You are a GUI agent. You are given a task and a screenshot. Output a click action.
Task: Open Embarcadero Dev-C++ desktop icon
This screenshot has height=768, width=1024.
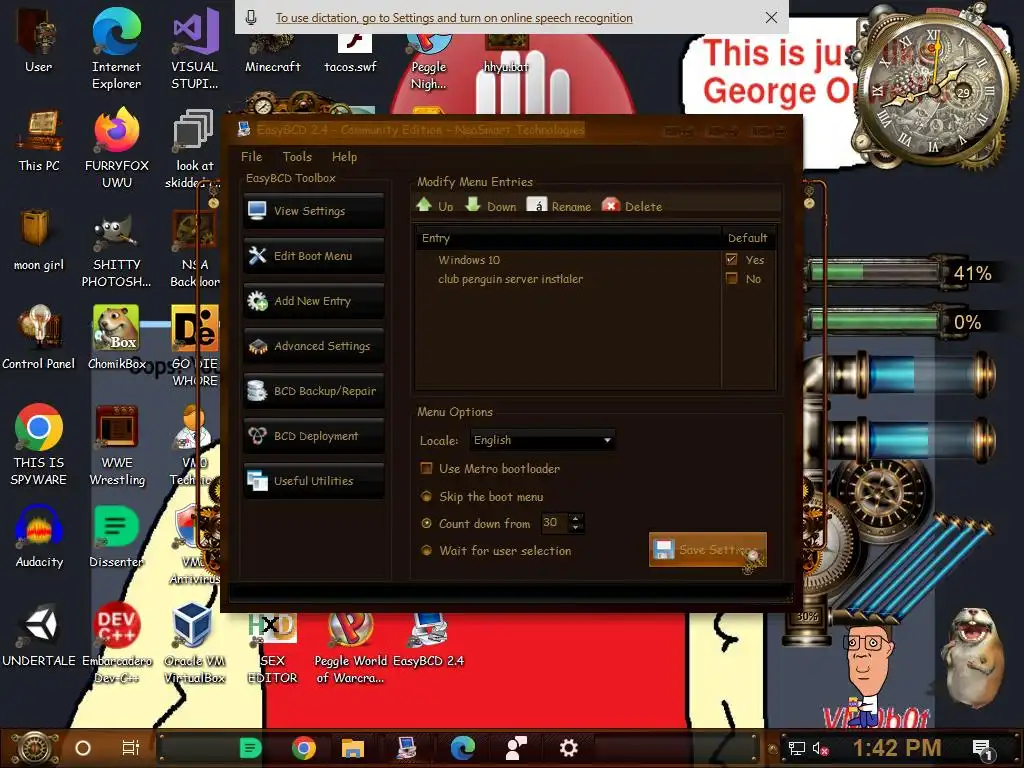pos(117,641)
